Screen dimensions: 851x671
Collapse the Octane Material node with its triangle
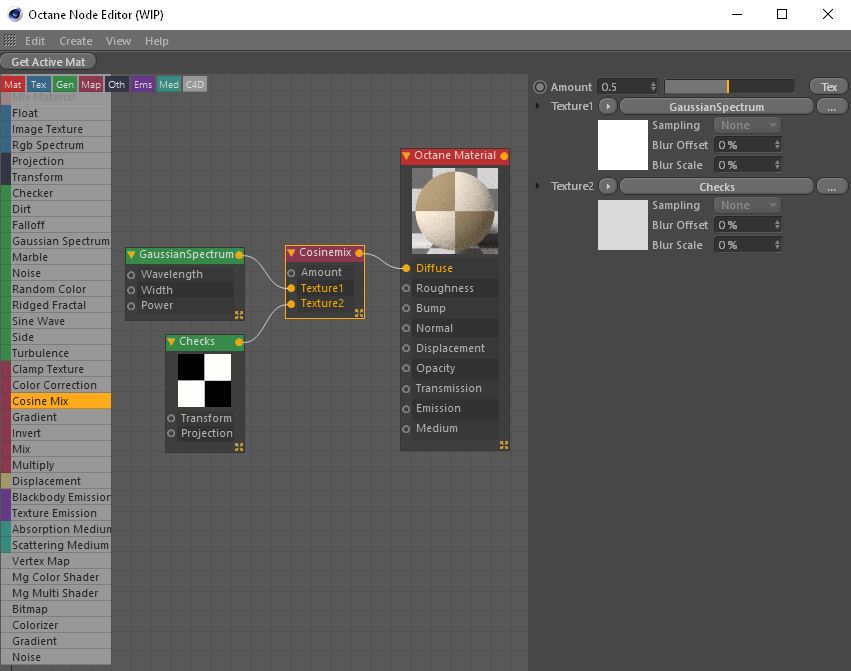[x=406, y=156]
